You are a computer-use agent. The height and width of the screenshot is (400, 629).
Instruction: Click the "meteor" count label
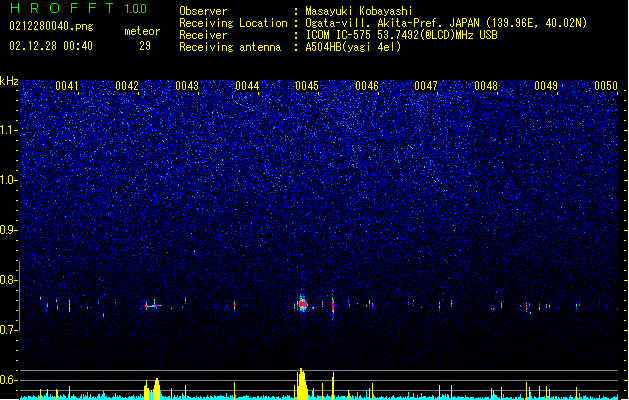142,31
